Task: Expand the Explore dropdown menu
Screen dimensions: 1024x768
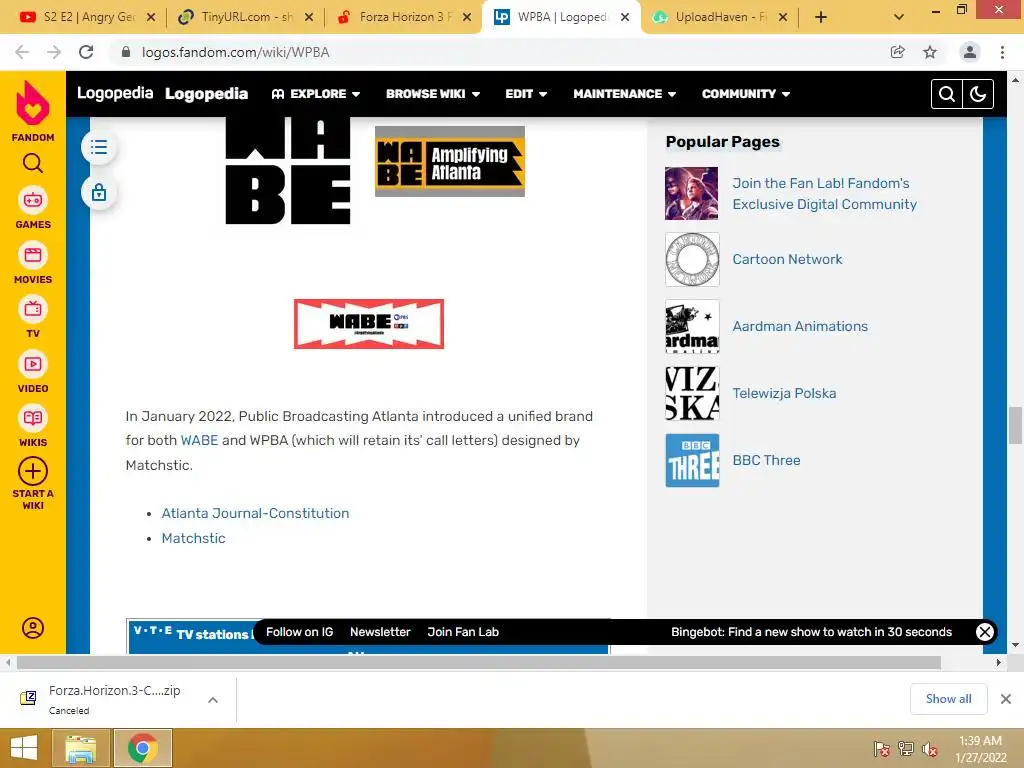Action: click(x=316, y=94)
